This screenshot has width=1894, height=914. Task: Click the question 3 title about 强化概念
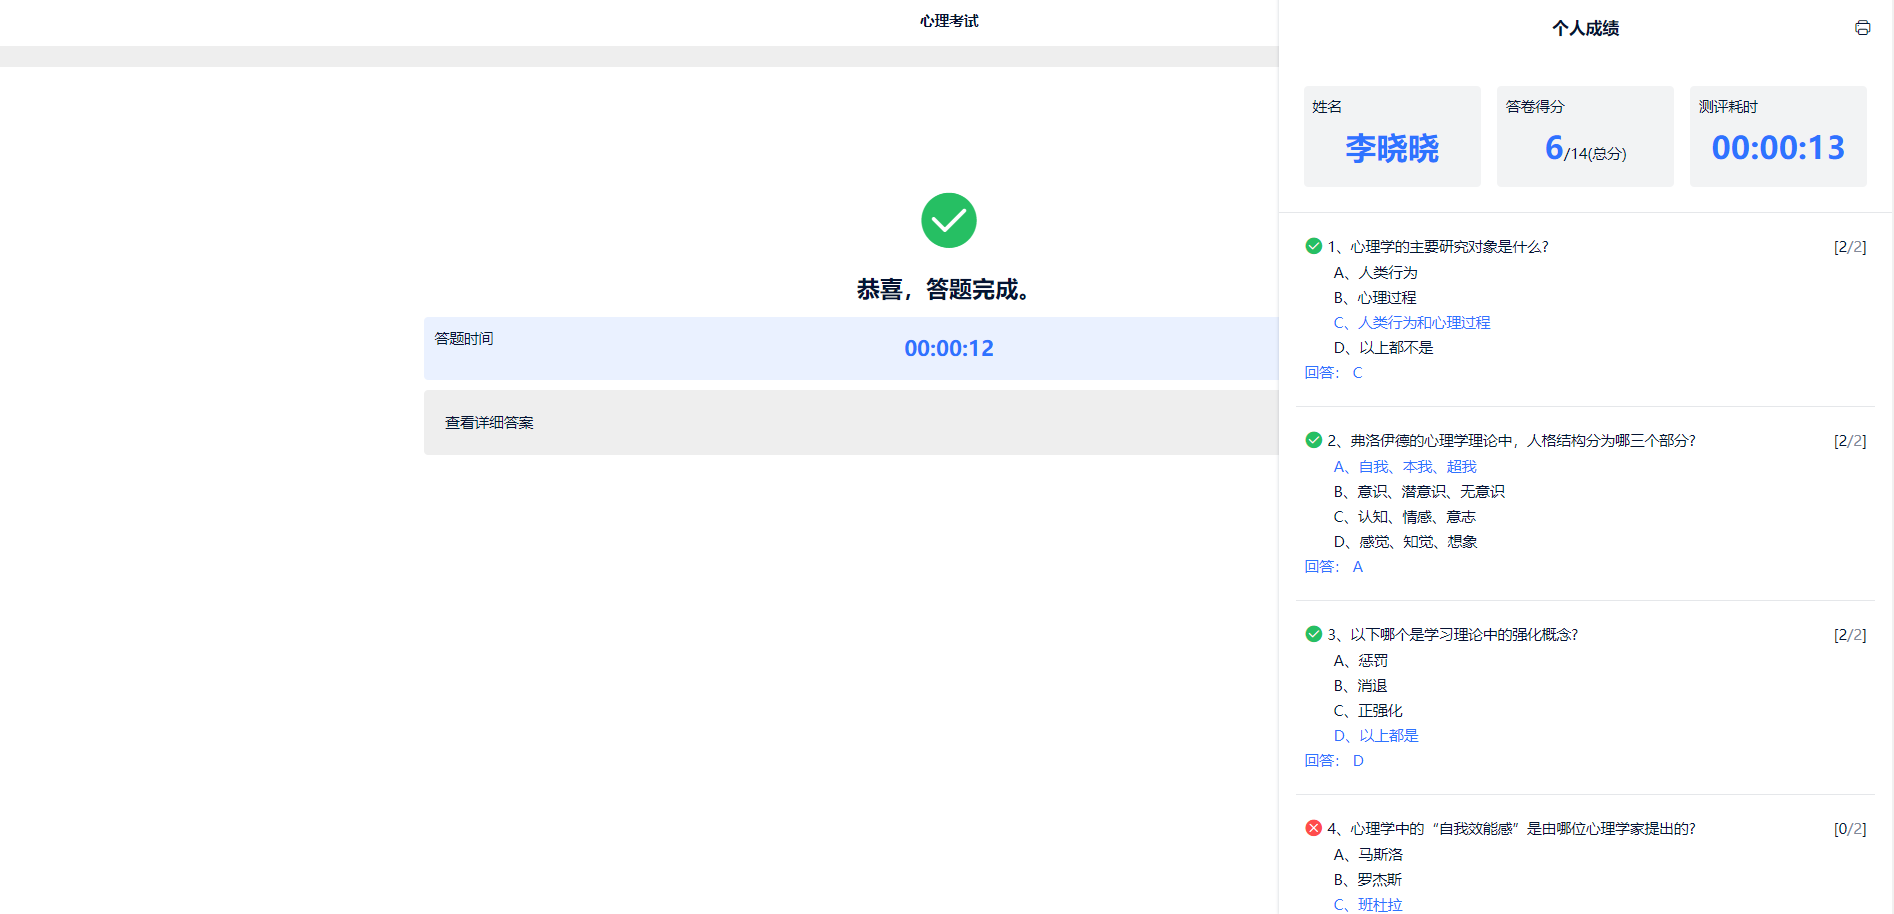coord(1452,634)
